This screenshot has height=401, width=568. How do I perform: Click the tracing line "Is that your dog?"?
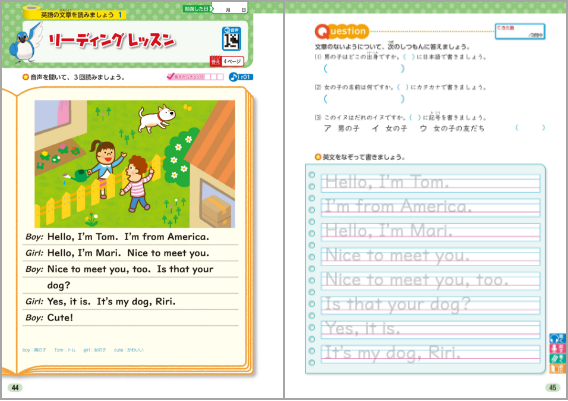(x=430, y=304)
